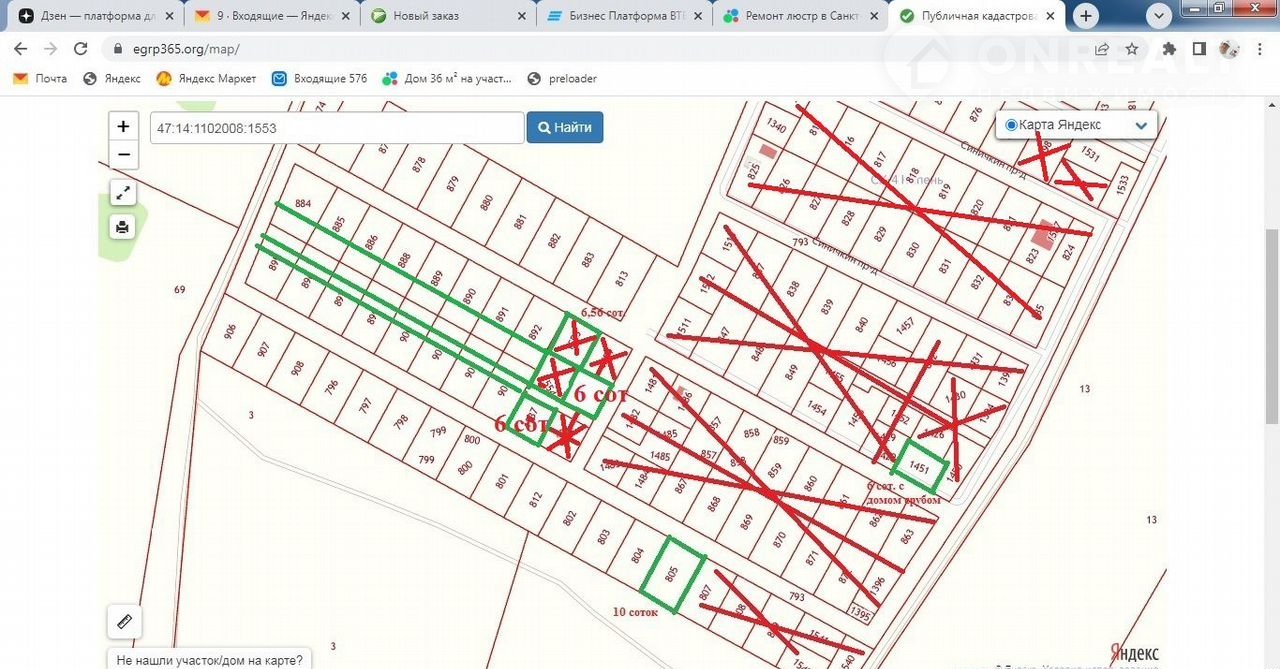1280x669 pixels.
Task: Toggle fullscreen map mode
Action: pyautogui.click(x=122, y=193)
